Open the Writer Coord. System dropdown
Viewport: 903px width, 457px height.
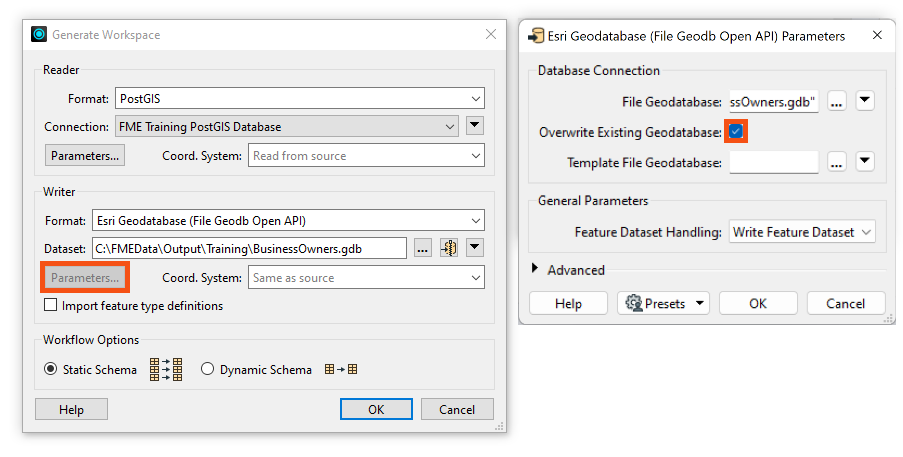tap(366, 277)
